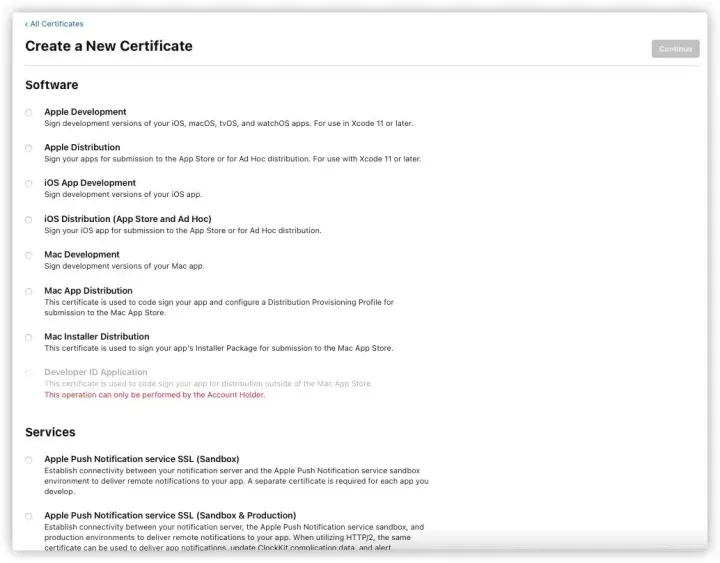Click 'Apple Push Notification service SSL (Sandbox & Production)' title
This screenshot has width=720, height=563.
pos(170,515)
